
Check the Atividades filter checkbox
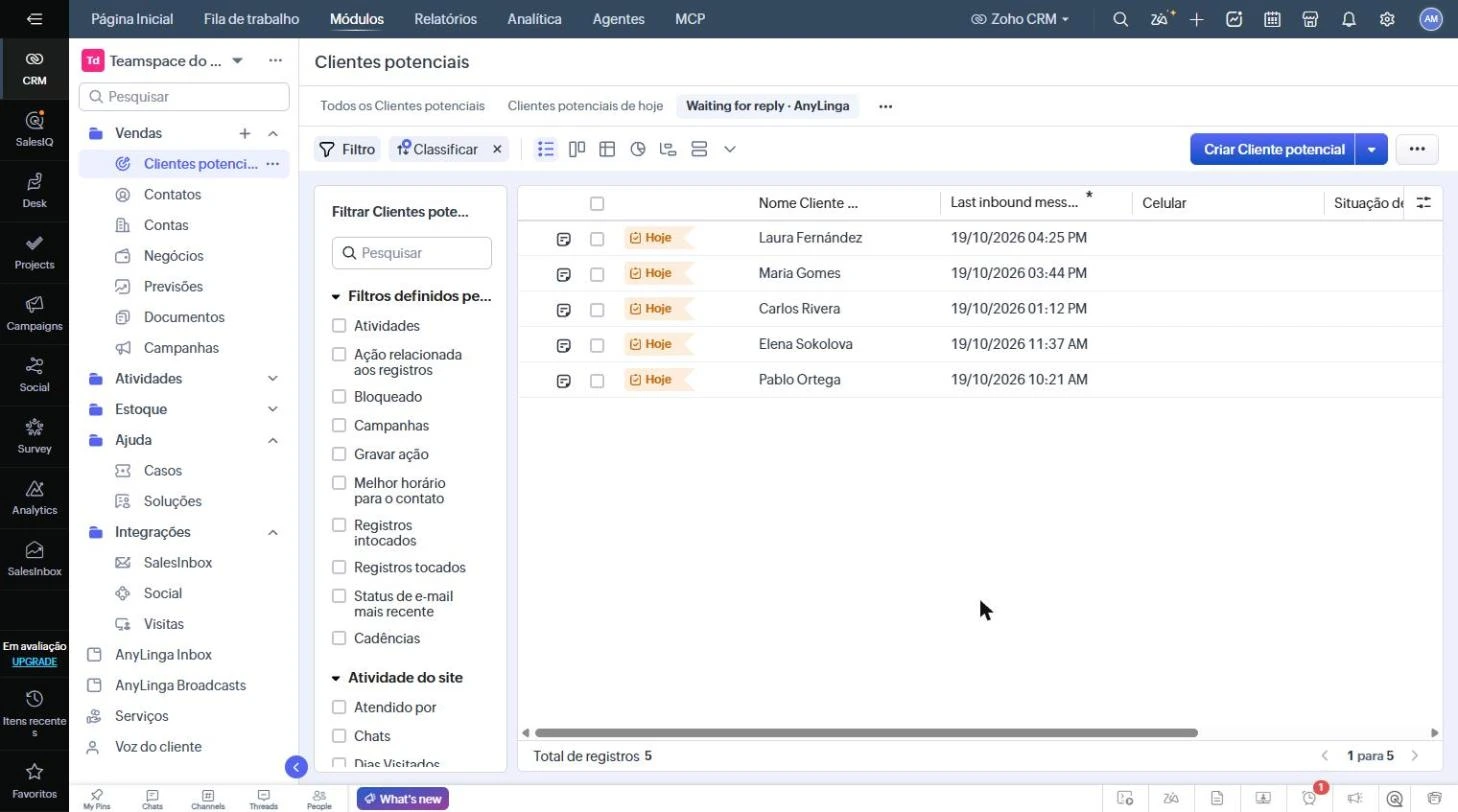point(339,326)
